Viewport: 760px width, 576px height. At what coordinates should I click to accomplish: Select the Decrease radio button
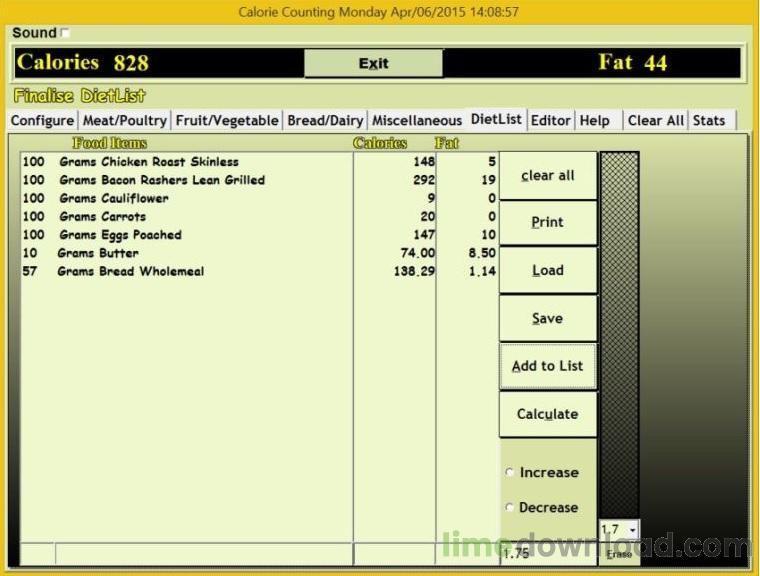click(x=509, y=507)
